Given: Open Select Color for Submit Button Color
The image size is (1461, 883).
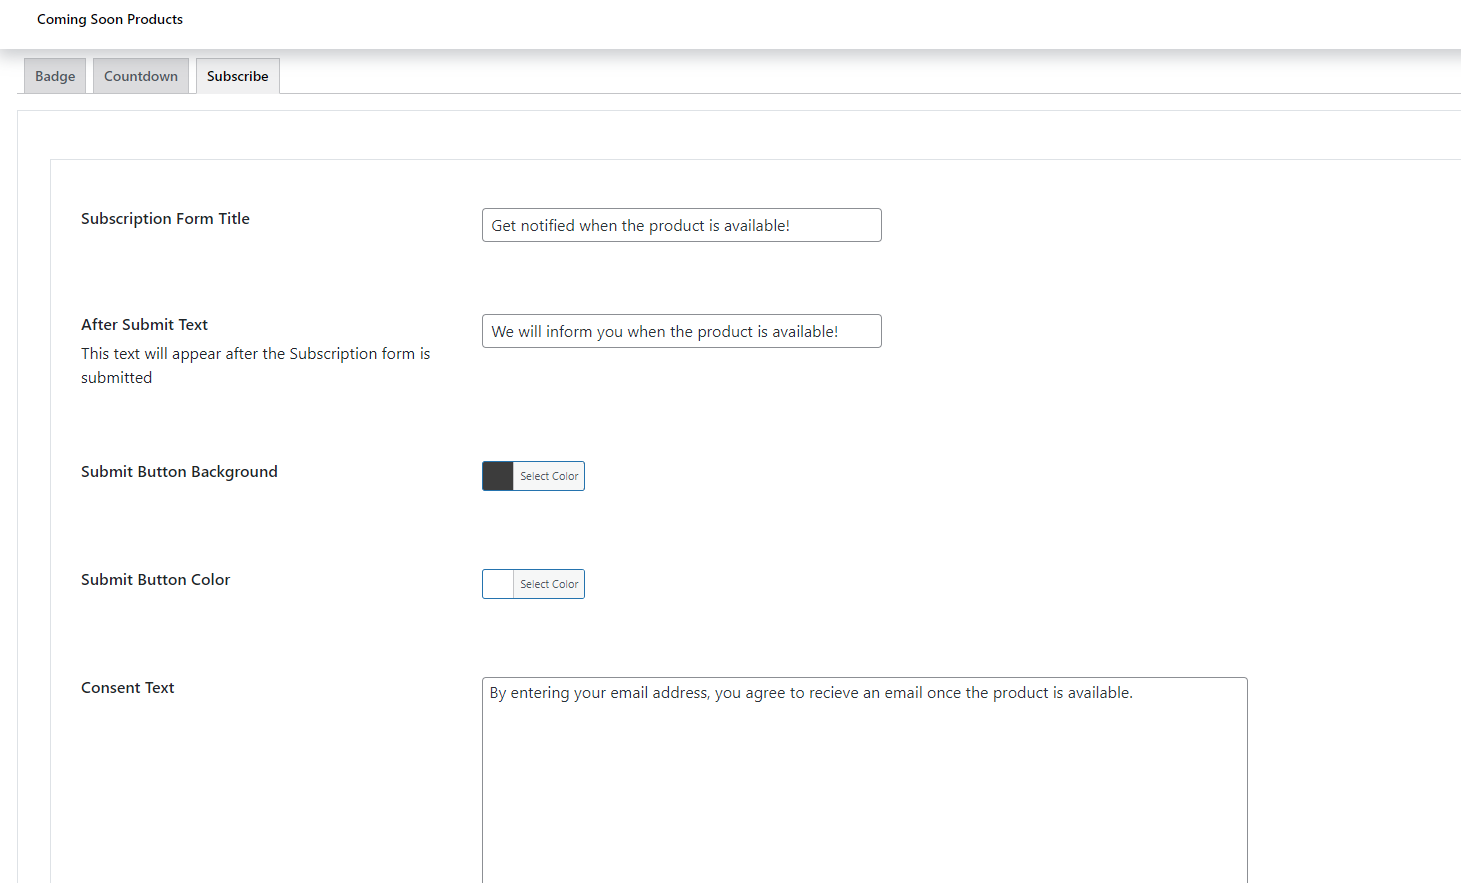Looking at the screenshot, I should click(548, 584).
